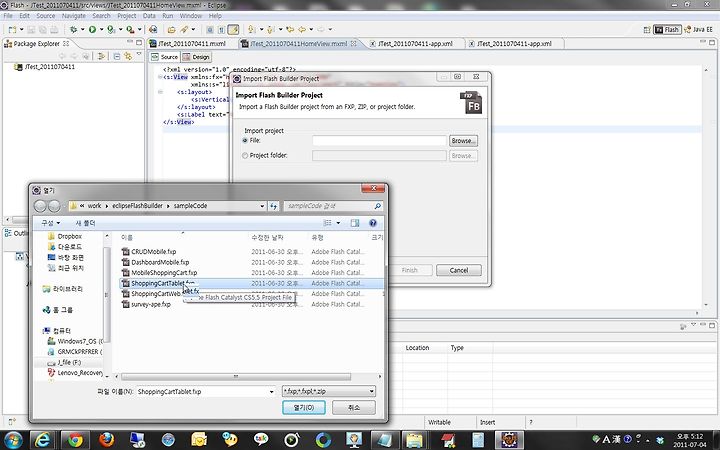The image size is (720, 450).
Task: Switch to the Source mode tab
Action: click(x=165, y=57)
